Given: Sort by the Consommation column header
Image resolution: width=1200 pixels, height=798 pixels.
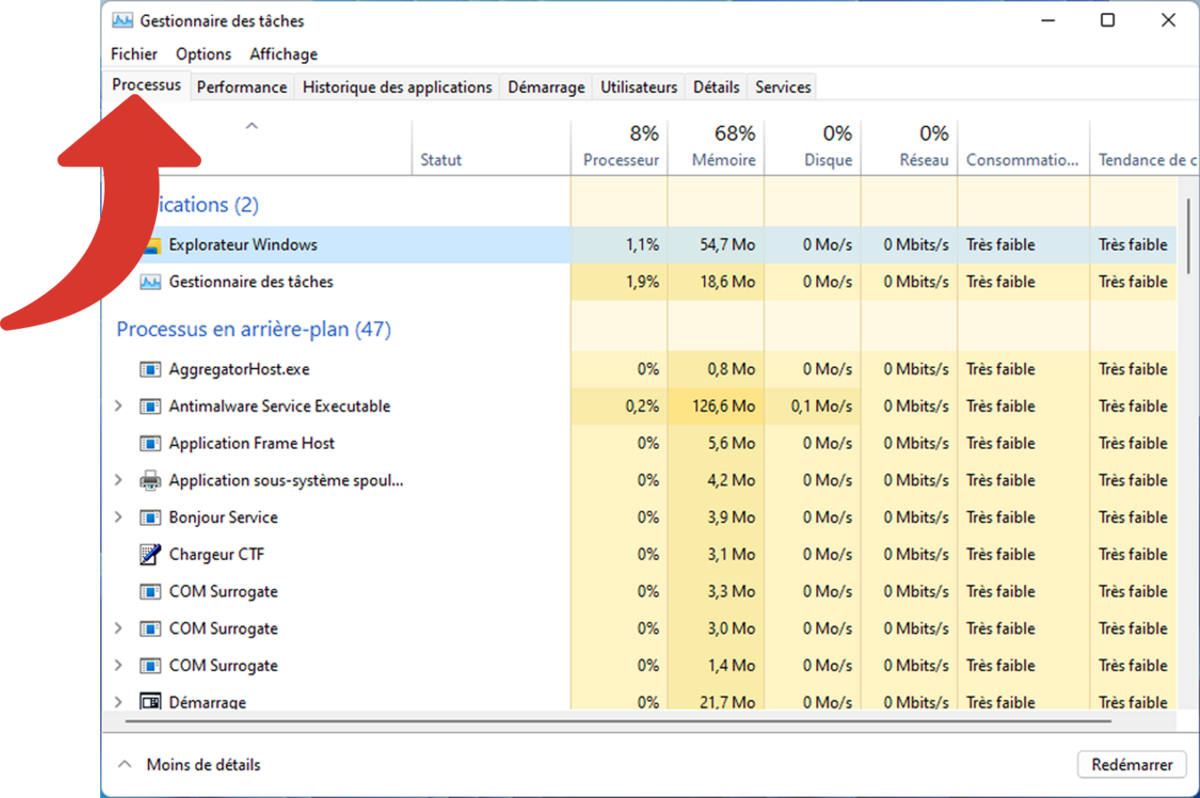Looking at the screenshot, I should point(1023,147).
